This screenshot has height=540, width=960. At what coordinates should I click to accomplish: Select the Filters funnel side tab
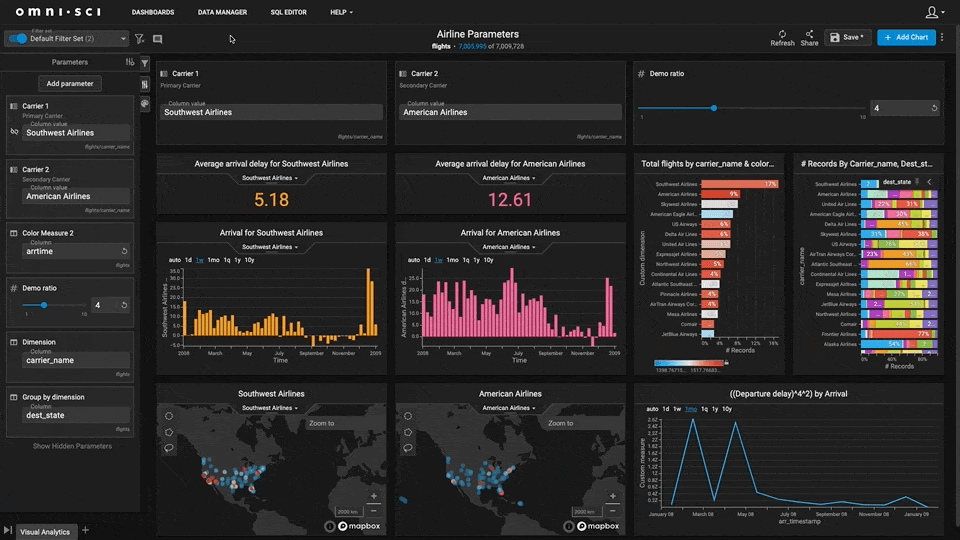[144, 63]
